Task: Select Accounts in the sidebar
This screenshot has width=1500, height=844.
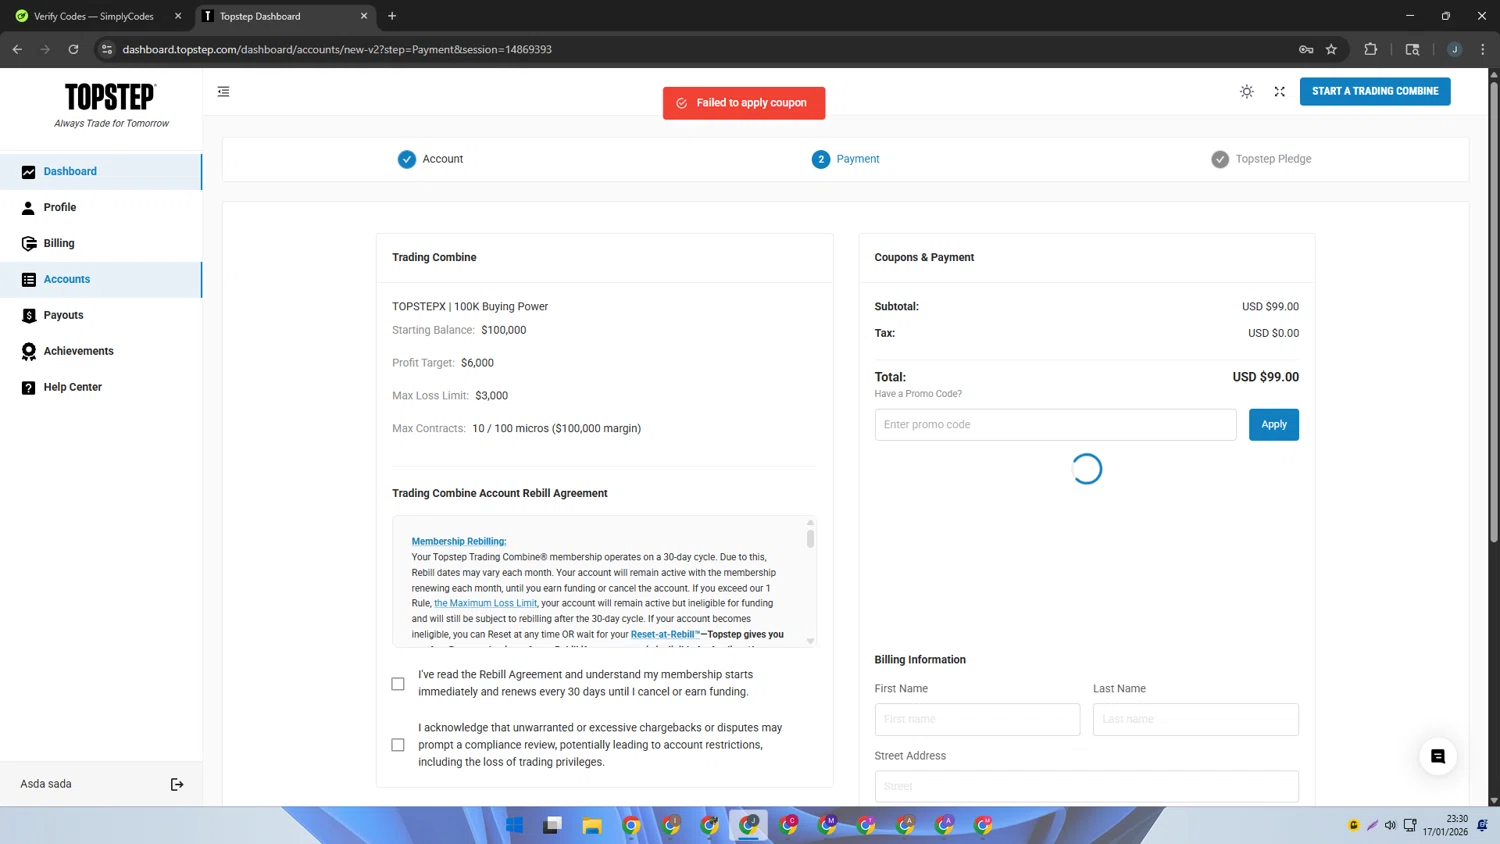Action: [x=101, y=279]
